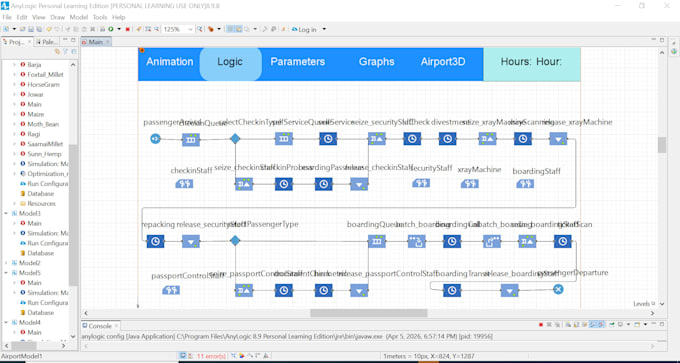Open the dropdown arrow beside Log in
The width and height of the screenshot is (680, 363).
click(324, 29)
